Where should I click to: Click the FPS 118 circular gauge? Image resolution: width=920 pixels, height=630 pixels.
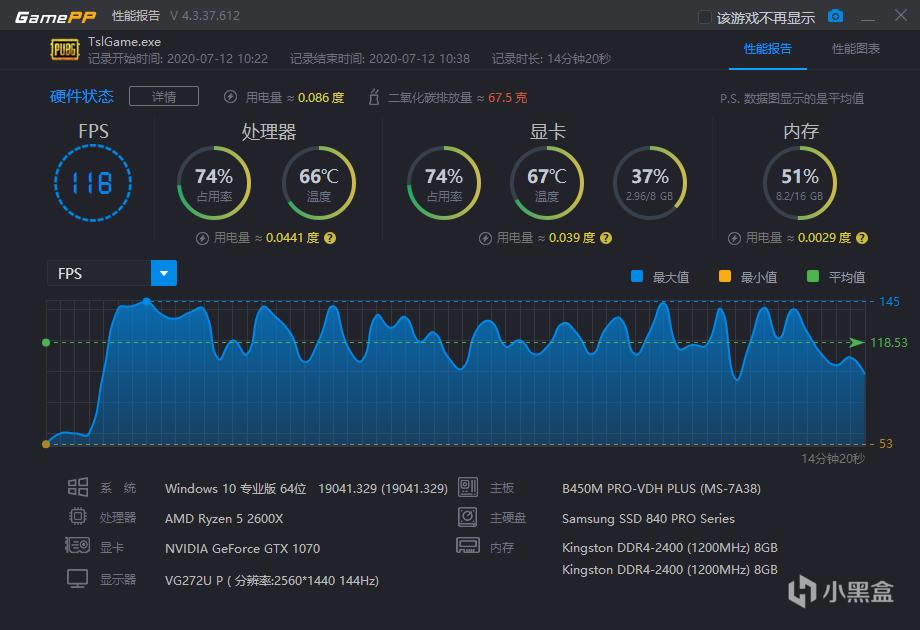tap(93, 183)
